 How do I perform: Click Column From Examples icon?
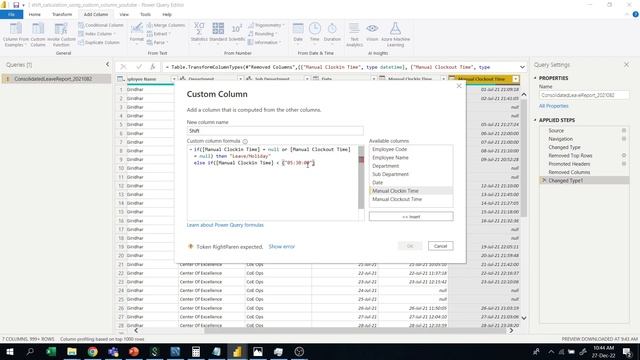point(16,29)
